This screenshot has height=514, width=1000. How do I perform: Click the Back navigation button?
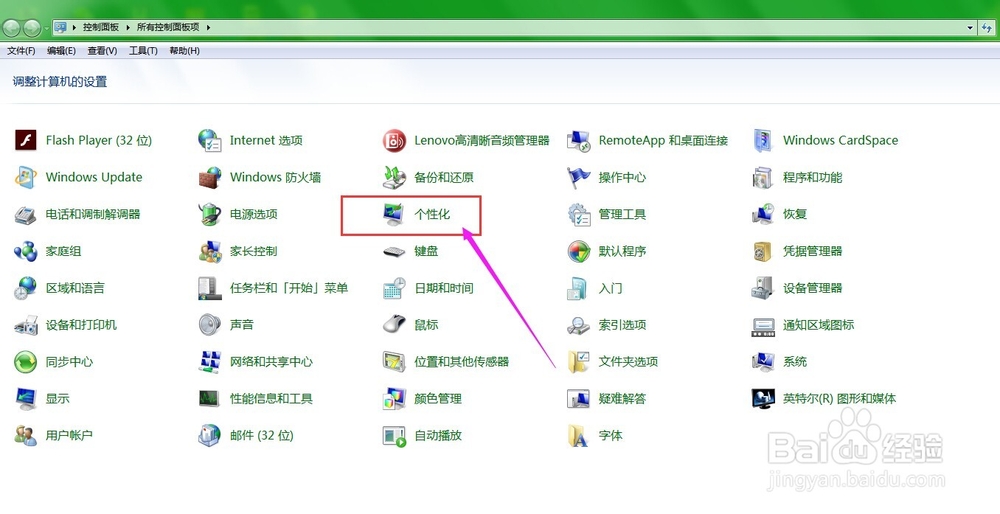pos(11,27)
